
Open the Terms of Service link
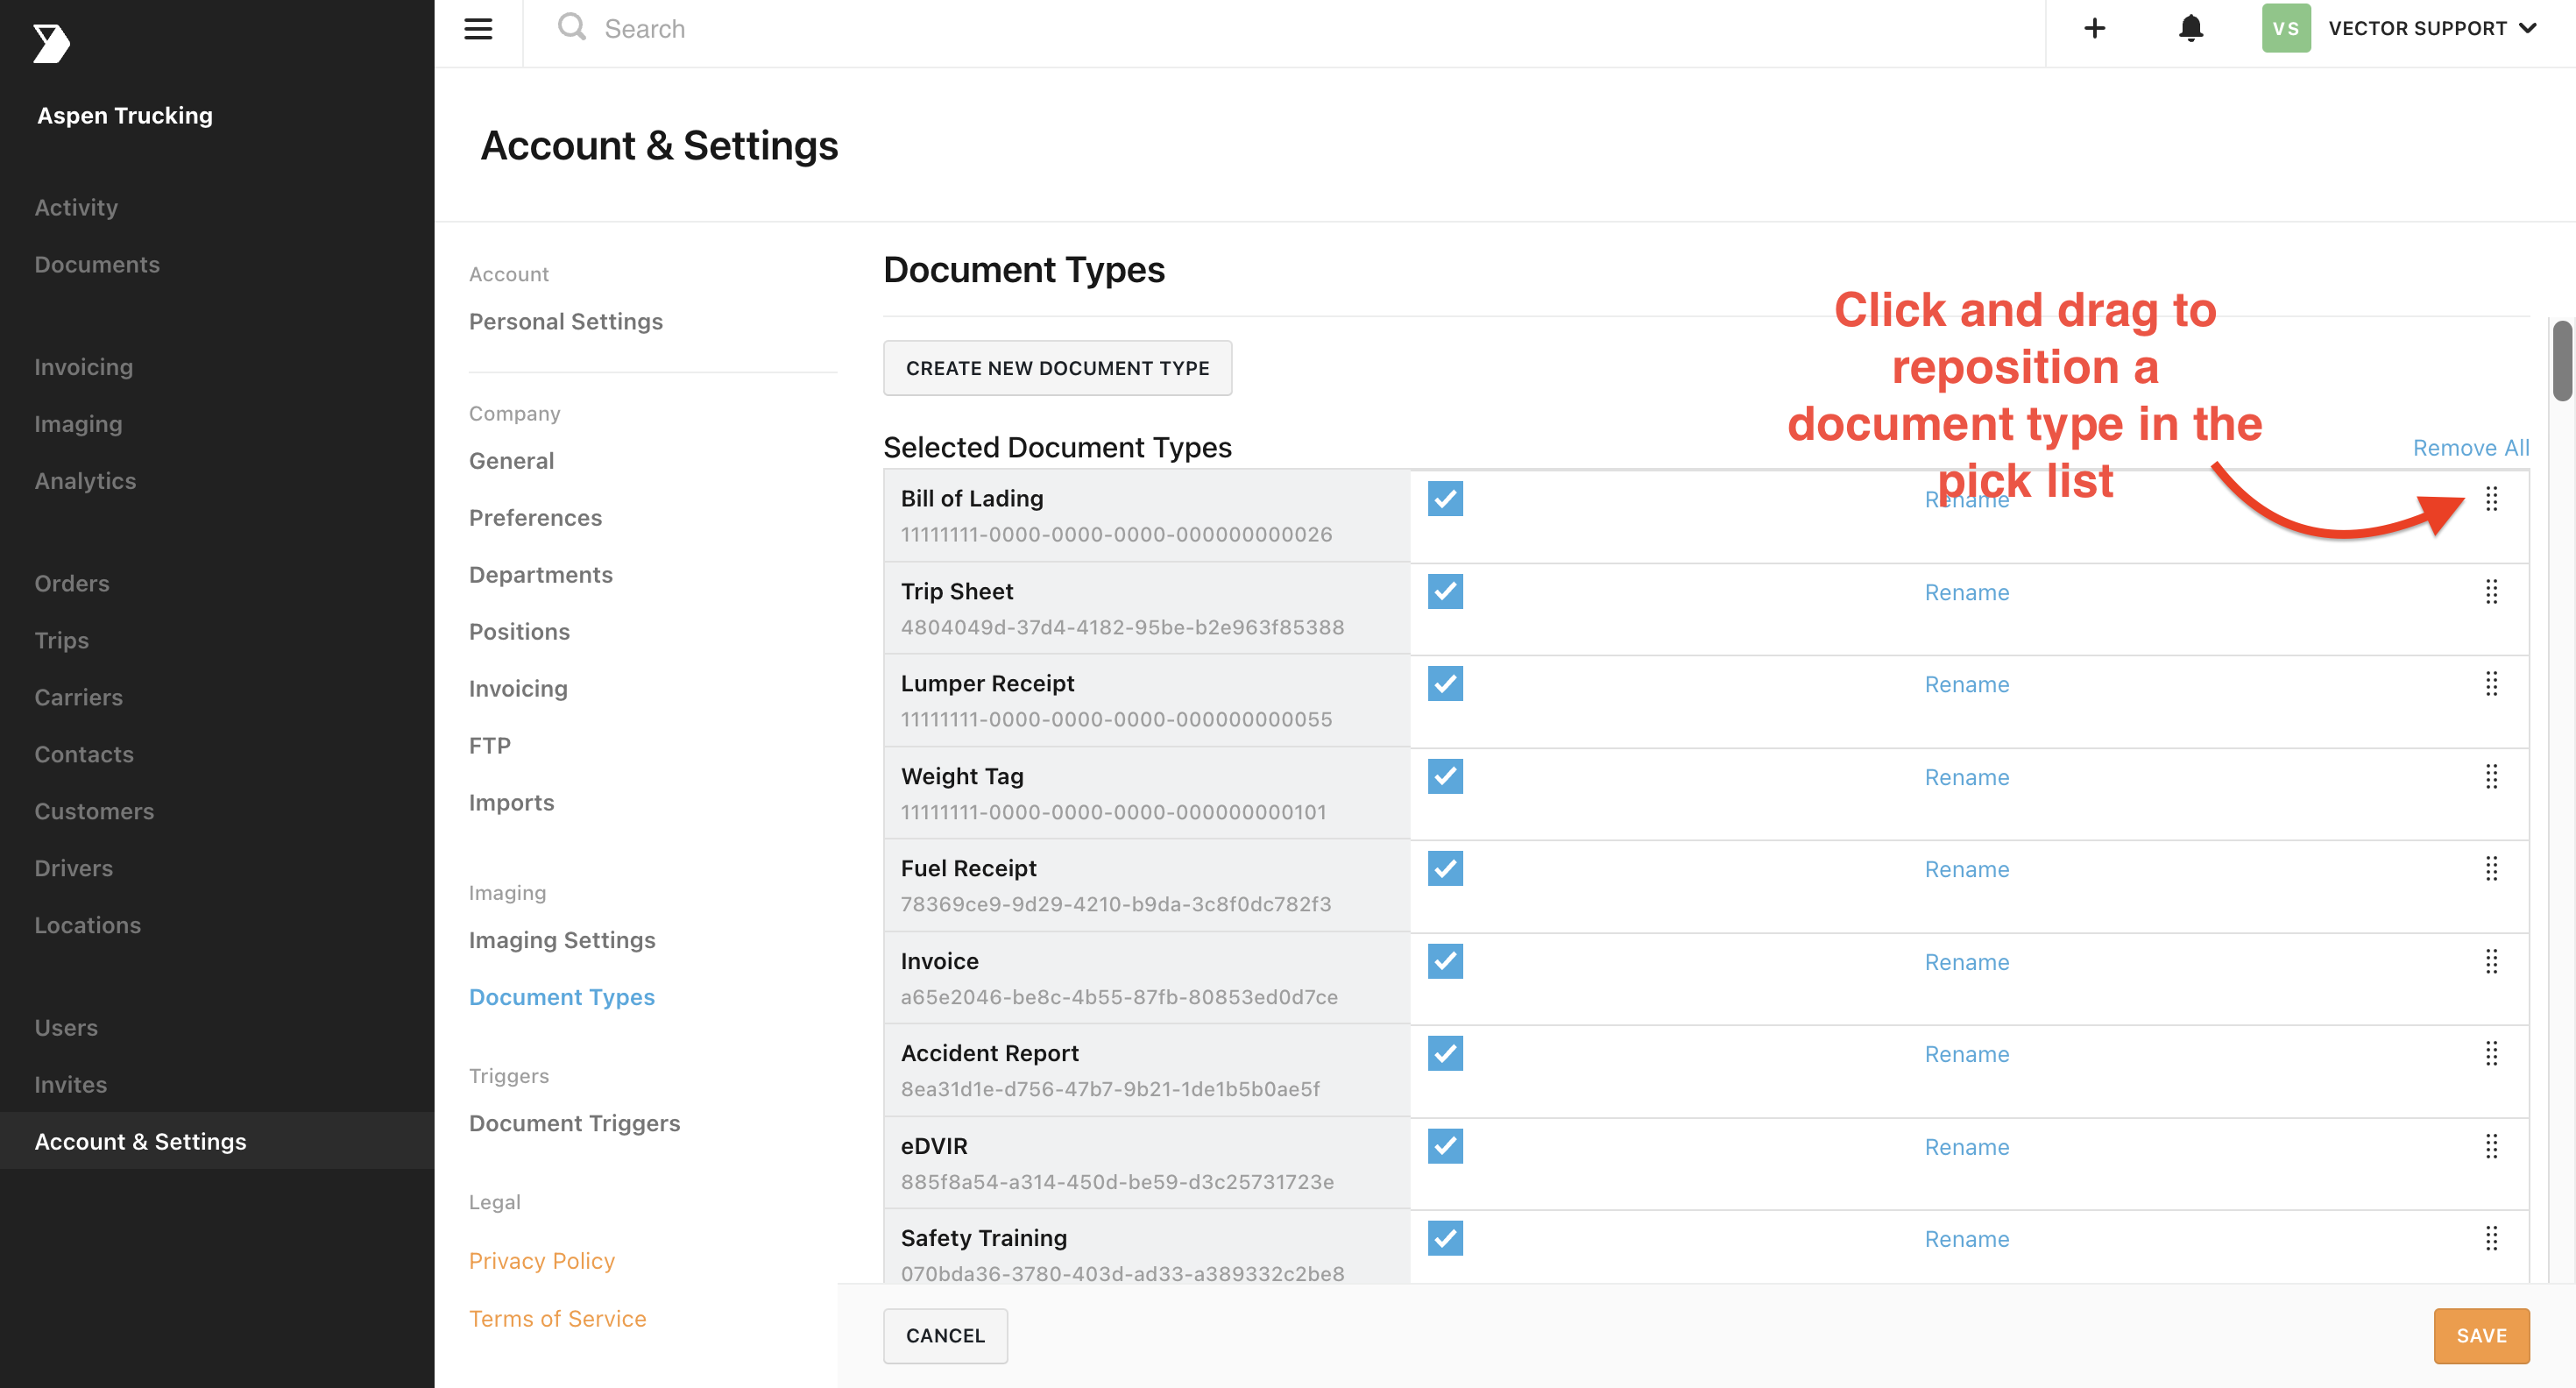[558, 1319]
